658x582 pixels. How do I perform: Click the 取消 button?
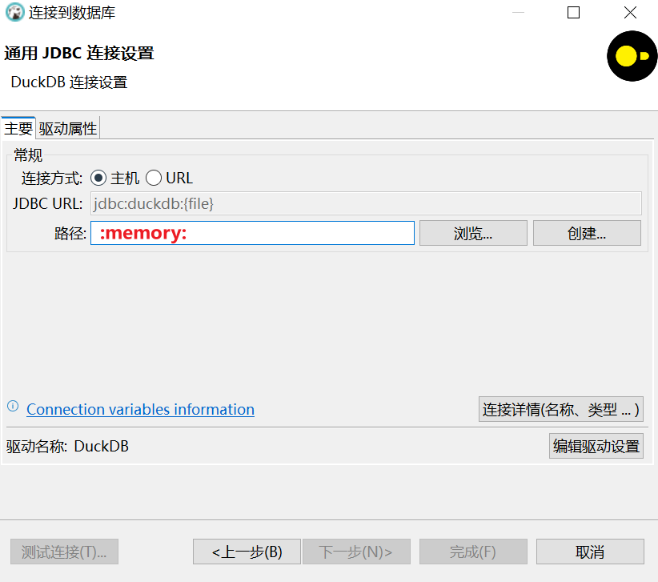590,551
